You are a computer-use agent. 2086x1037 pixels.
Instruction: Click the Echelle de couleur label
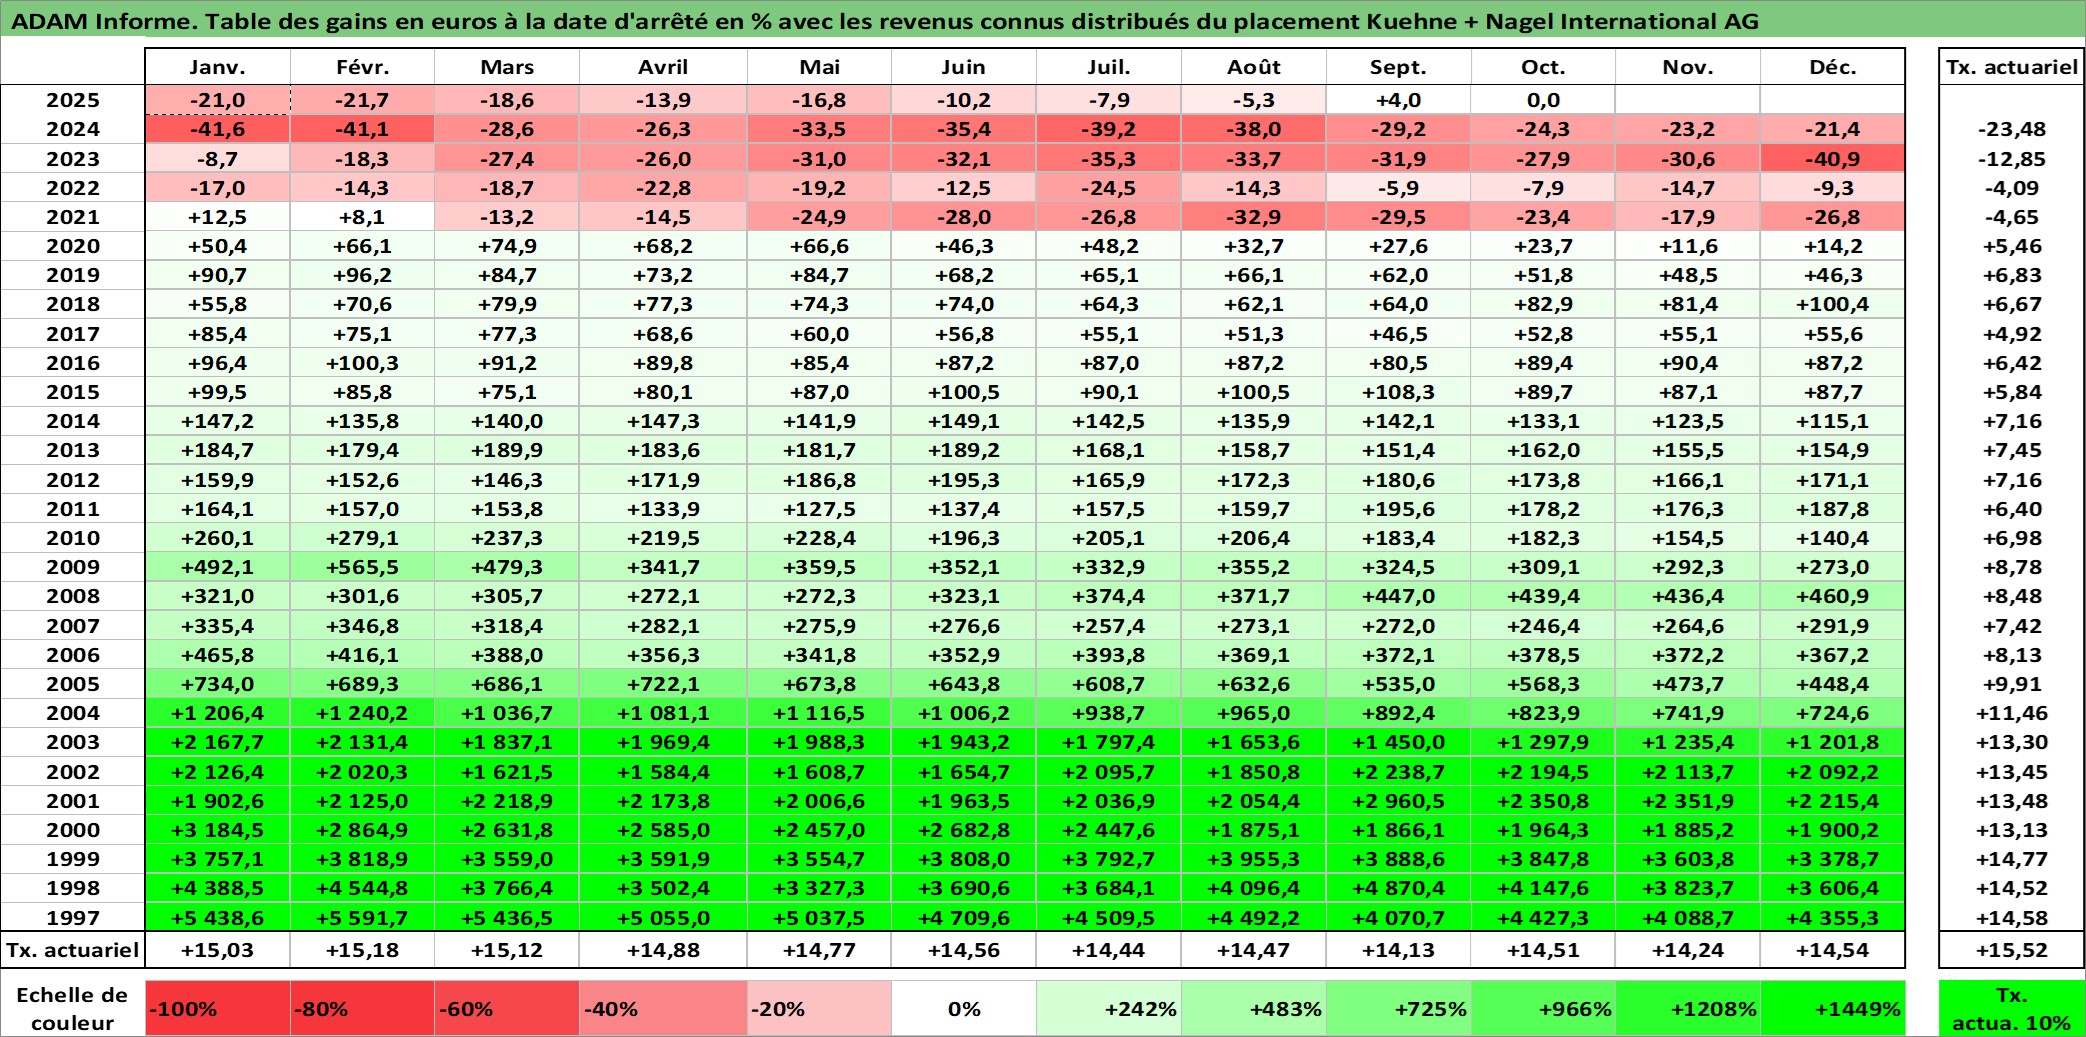(x=73, y=1008)
